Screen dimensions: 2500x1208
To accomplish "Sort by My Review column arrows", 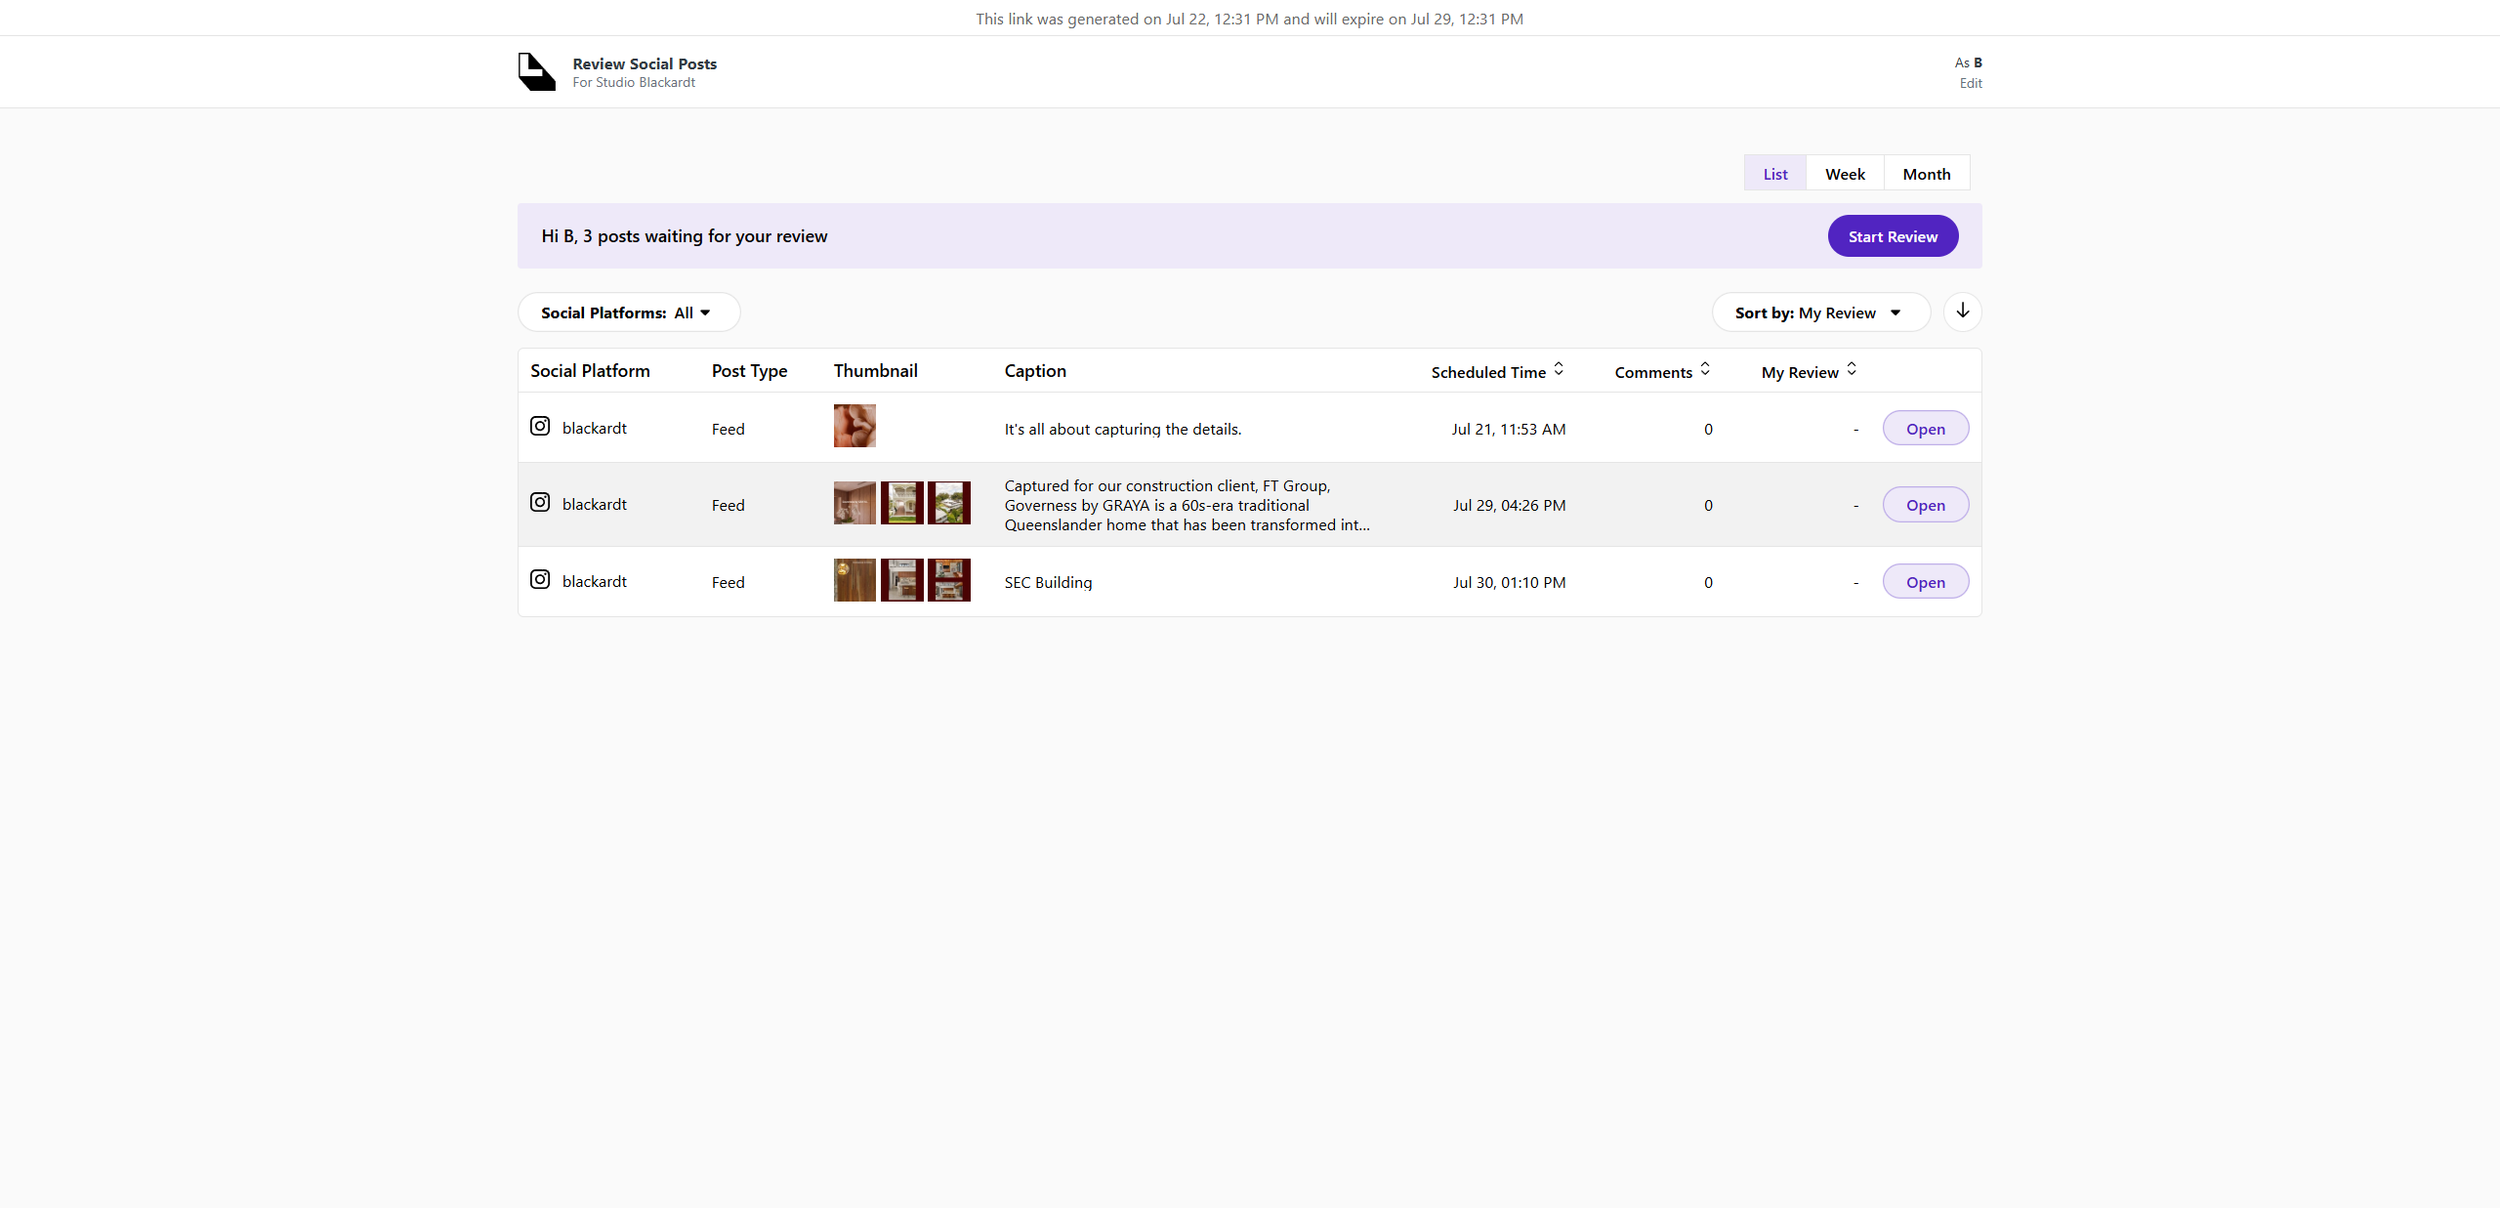I will pos(1851,370).
